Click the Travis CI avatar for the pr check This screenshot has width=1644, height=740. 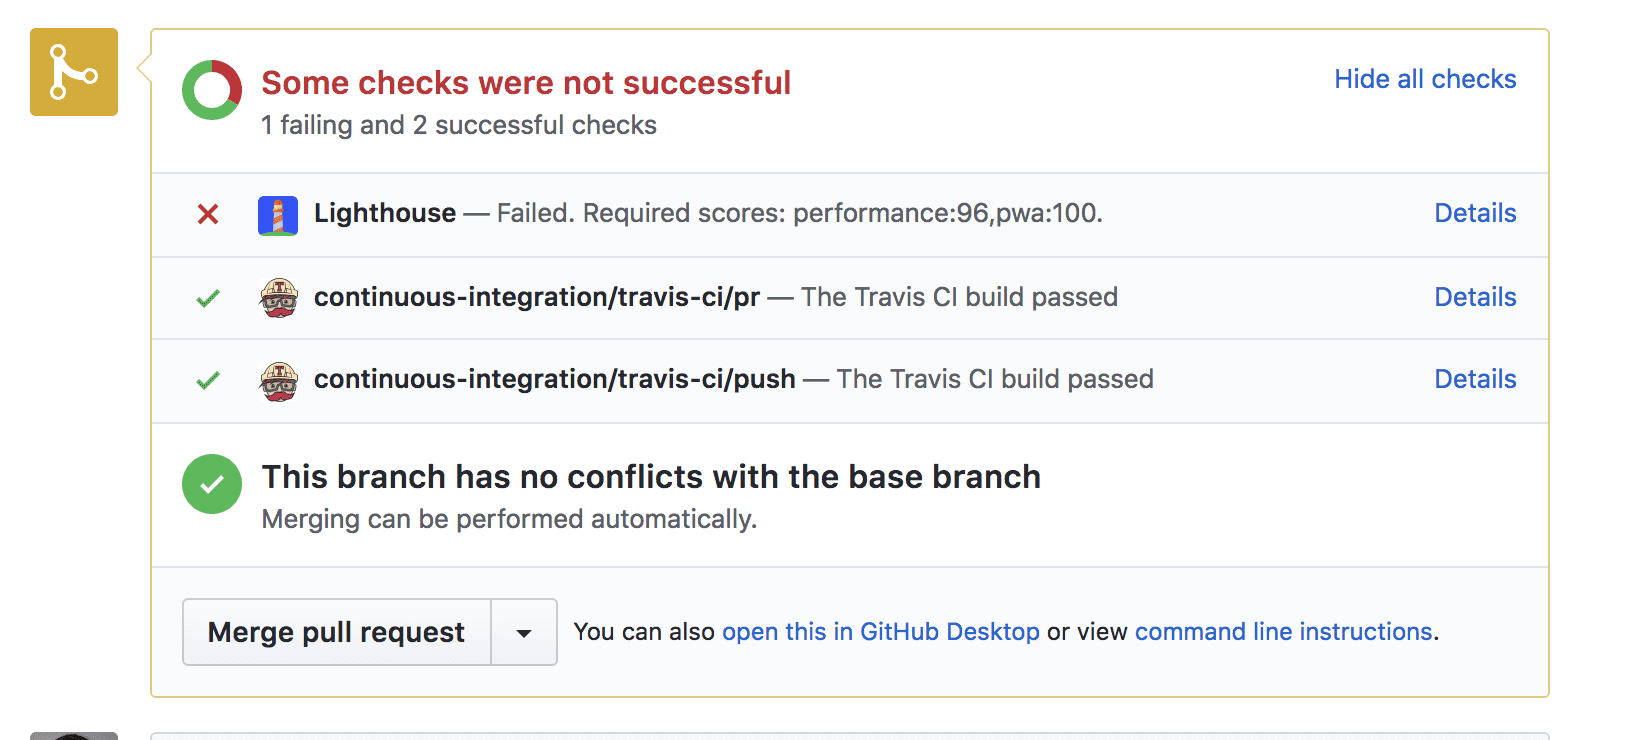click(280, 297)
